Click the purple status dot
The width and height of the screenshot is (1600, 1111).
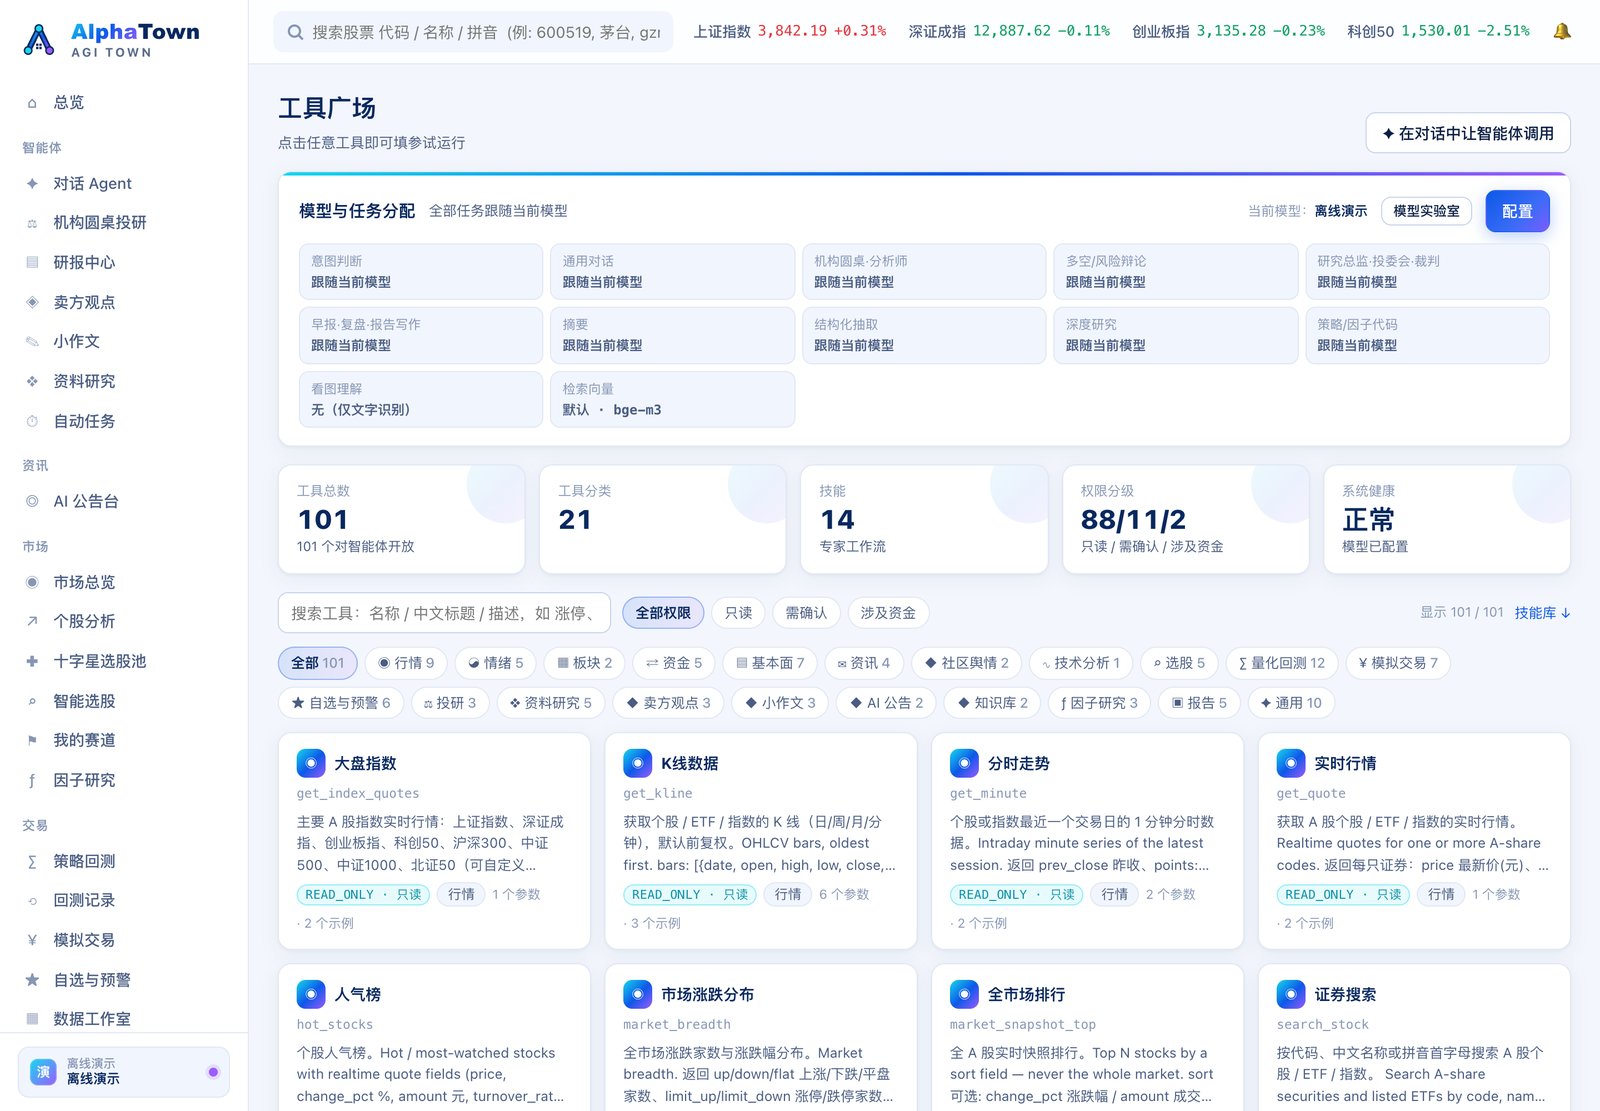[x=213, y=1072]
